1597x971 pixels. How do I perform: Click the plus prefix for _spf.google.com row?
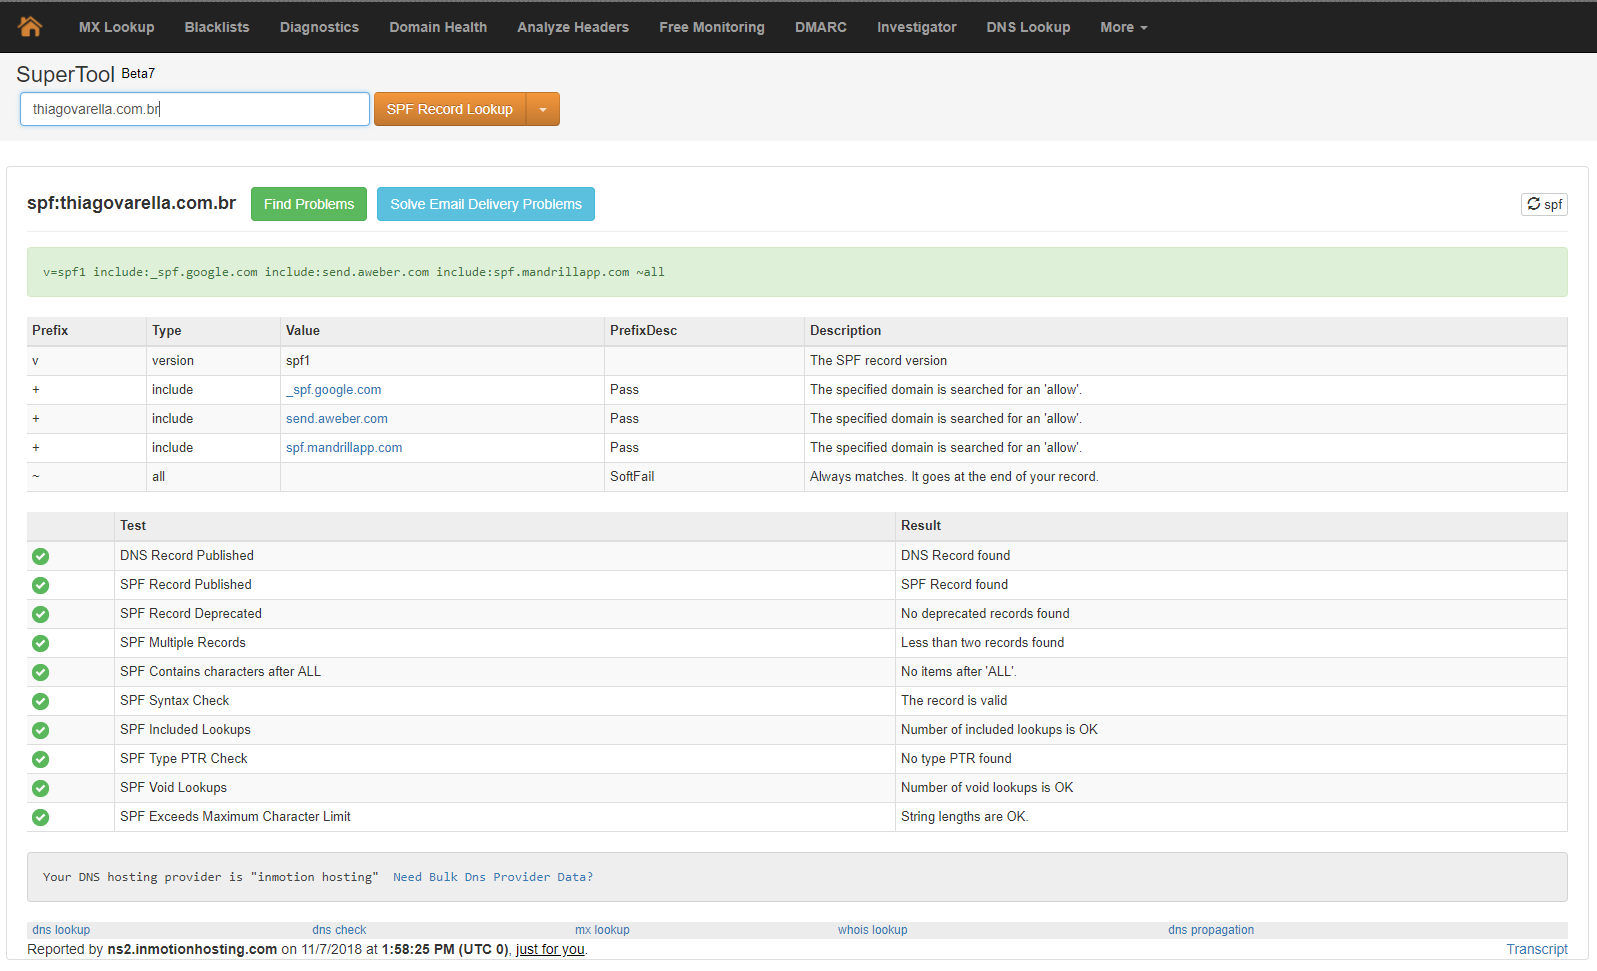coord(36,390)
